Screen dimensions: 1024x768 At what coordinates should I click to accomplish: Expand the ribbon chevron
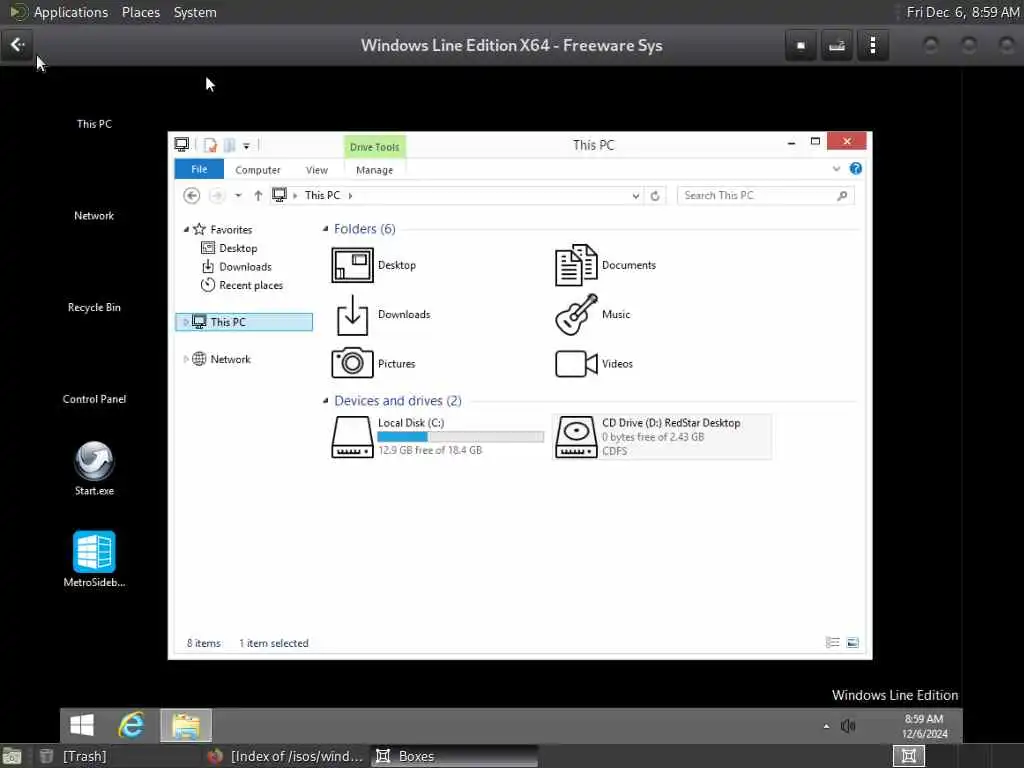point(836,169)
